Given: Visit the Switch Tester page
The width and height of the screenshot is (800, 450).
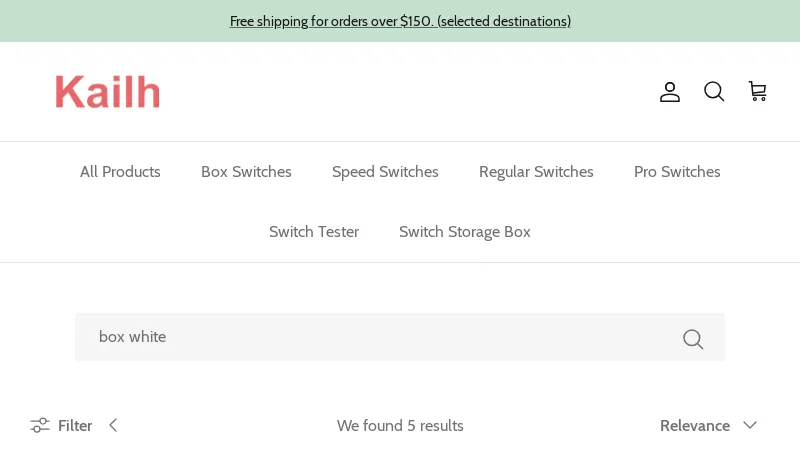Looking at the screenshot, I should [314, 232].
